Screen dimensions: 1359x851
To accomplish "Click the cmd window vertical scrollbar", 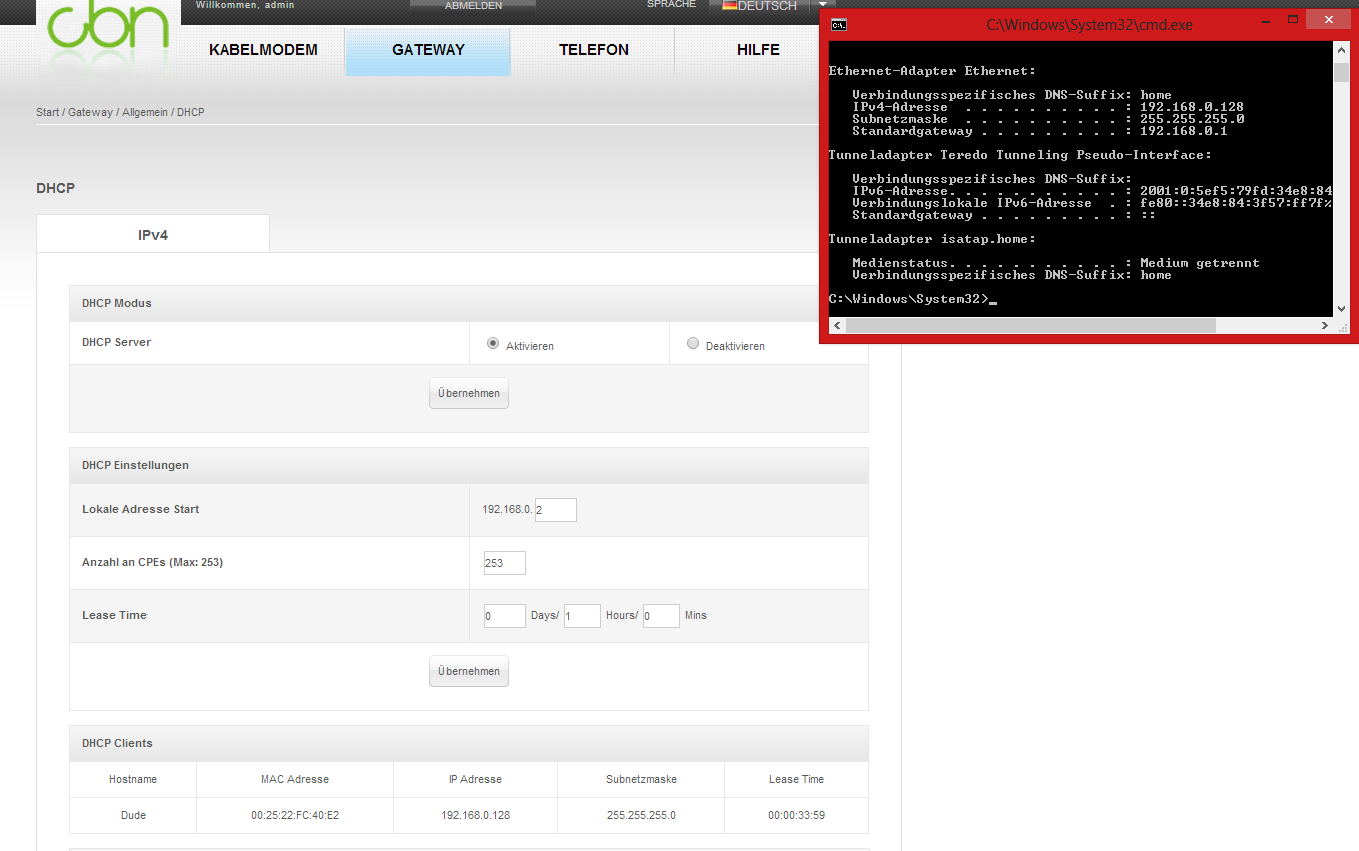I will pyautogui.click(x=1341, y=180).
